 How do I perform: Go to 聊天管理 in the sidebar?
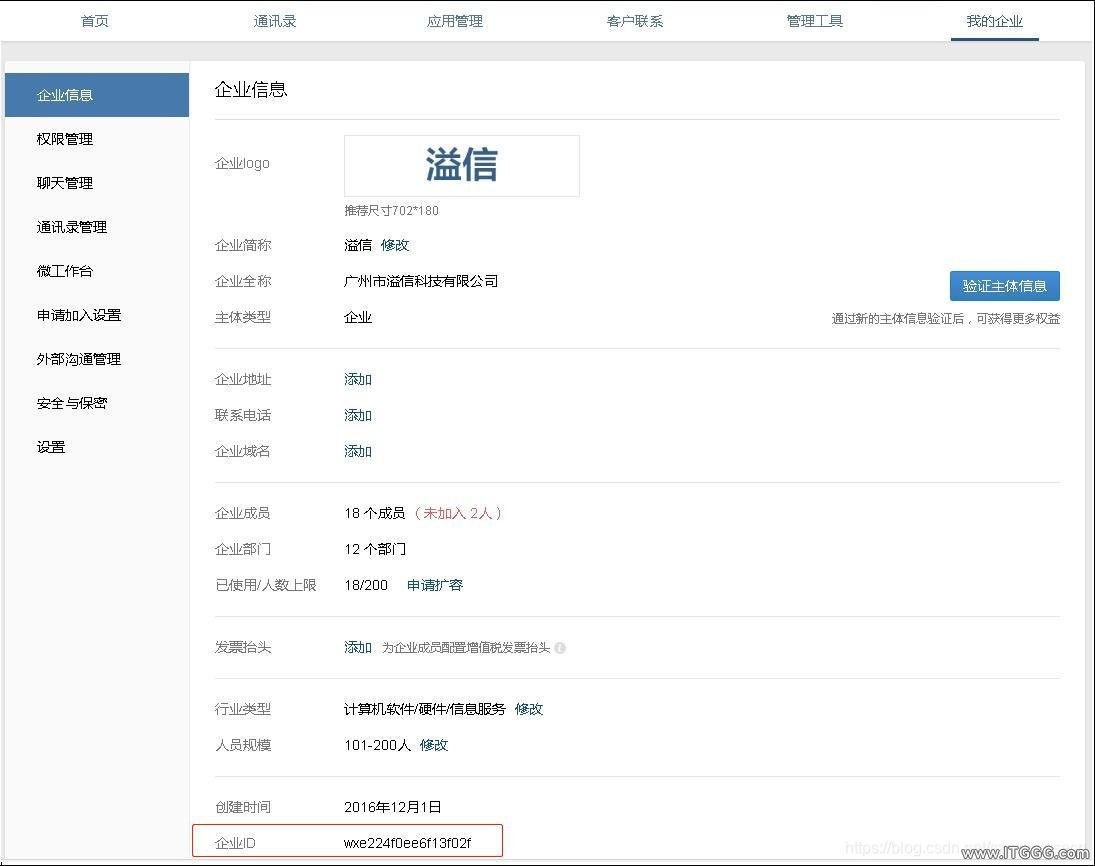point(65,183)
